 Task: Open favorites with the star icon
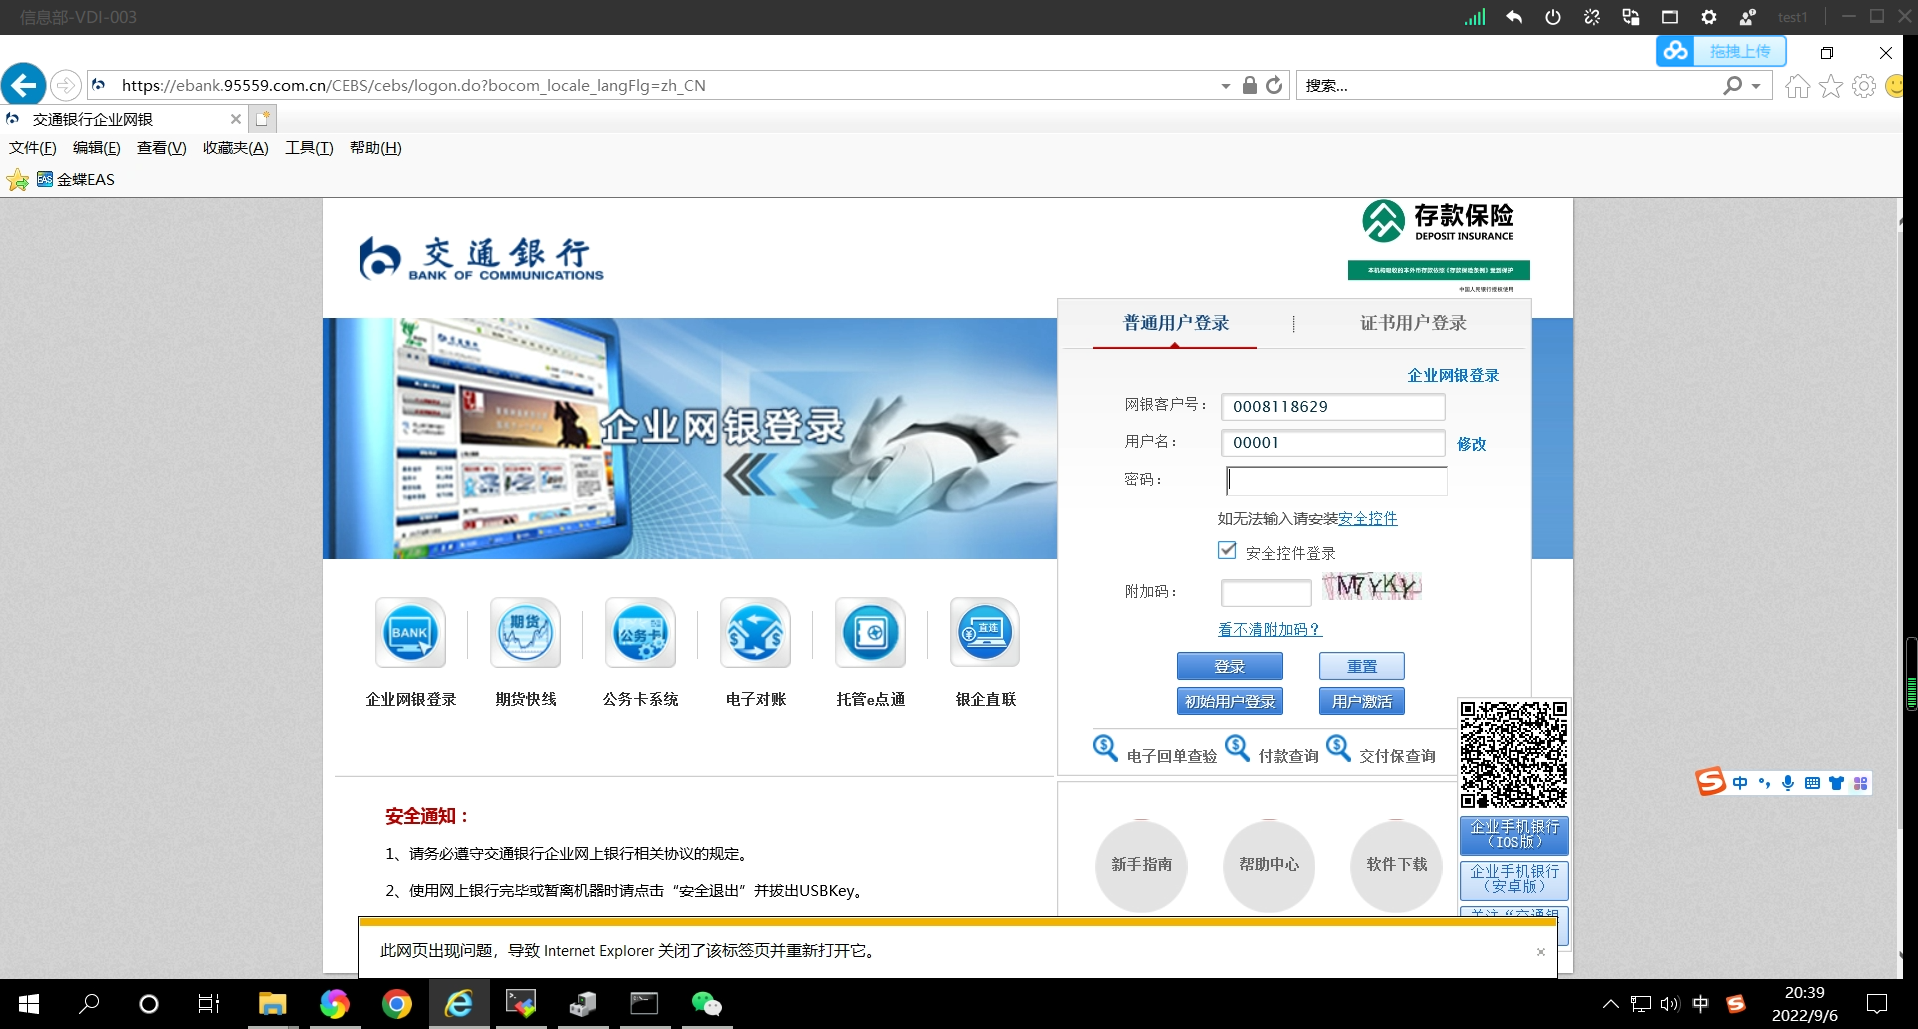tap(1831, 86)
